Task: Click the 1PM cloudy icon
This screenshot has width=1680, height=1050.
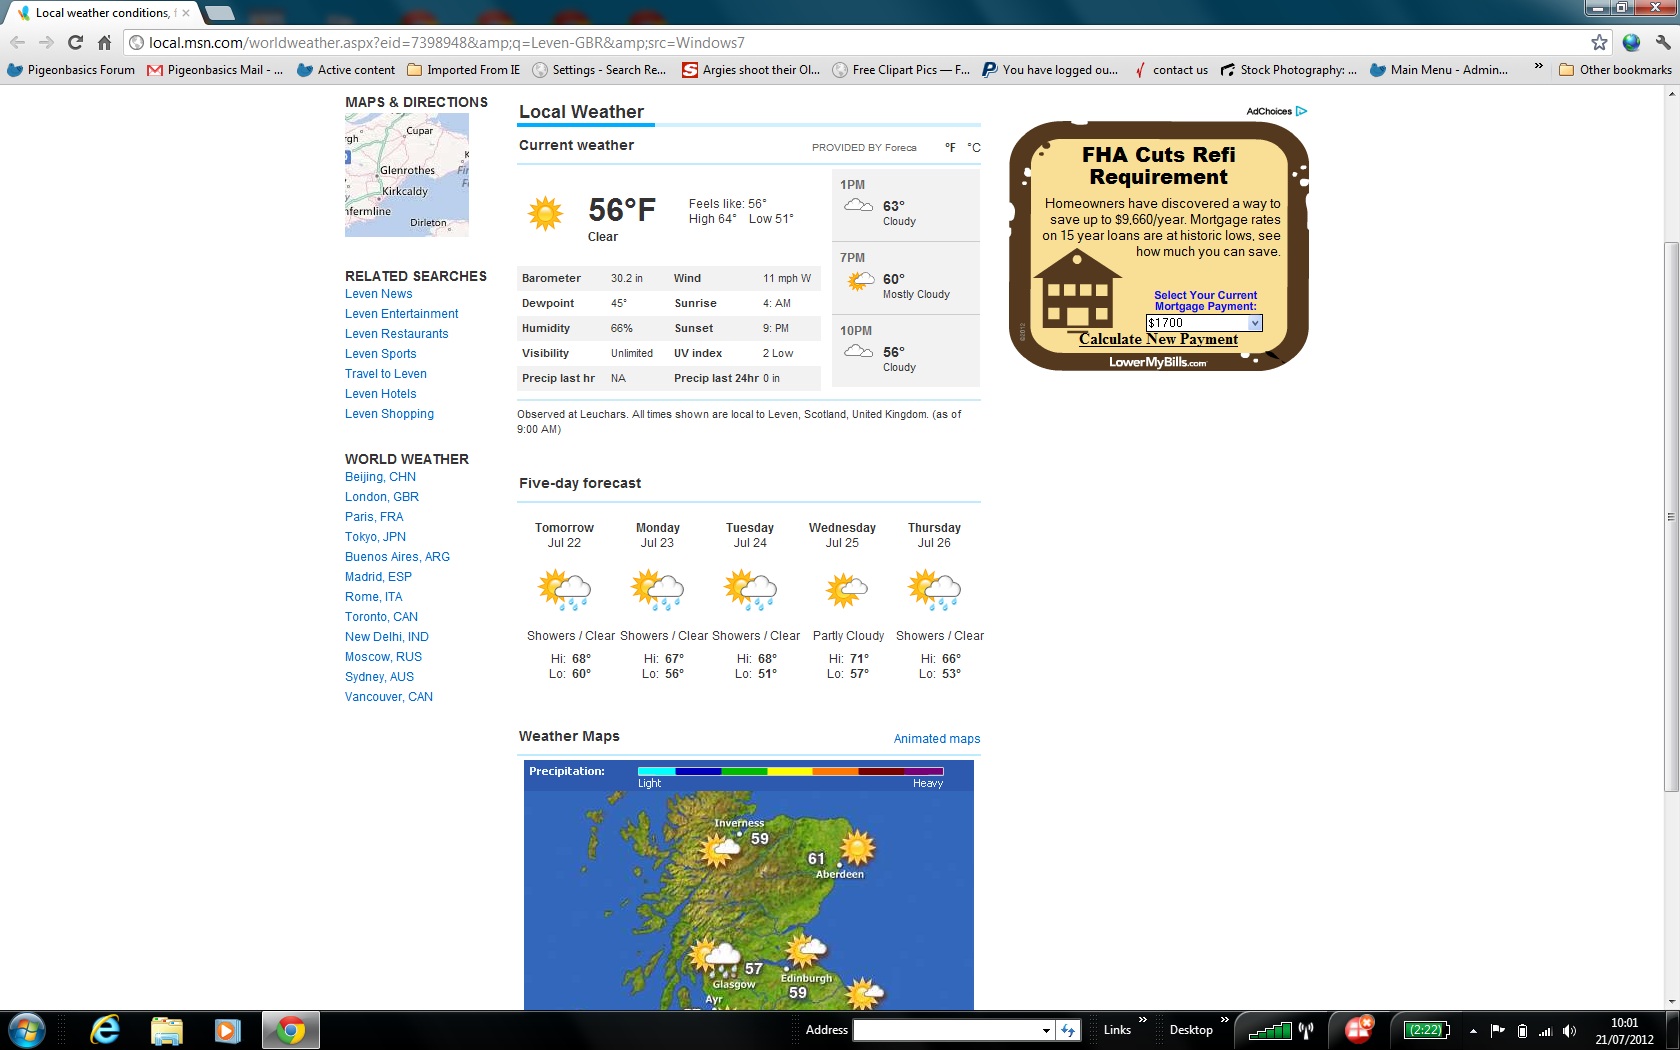Action: 858,205
